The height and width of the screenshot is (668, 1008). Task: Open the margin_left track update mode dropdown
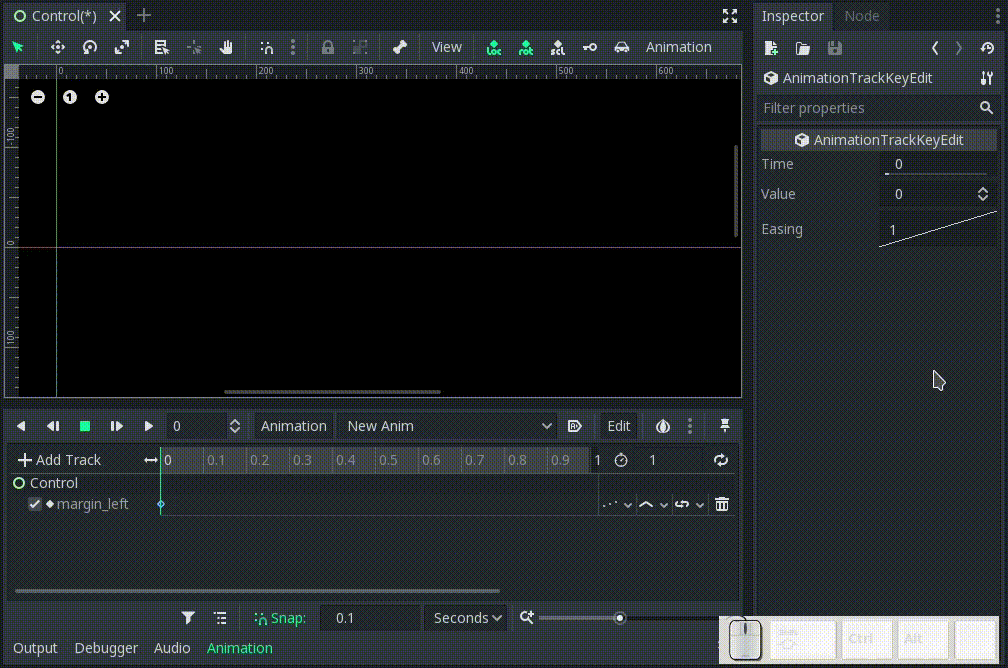(614, 504)
